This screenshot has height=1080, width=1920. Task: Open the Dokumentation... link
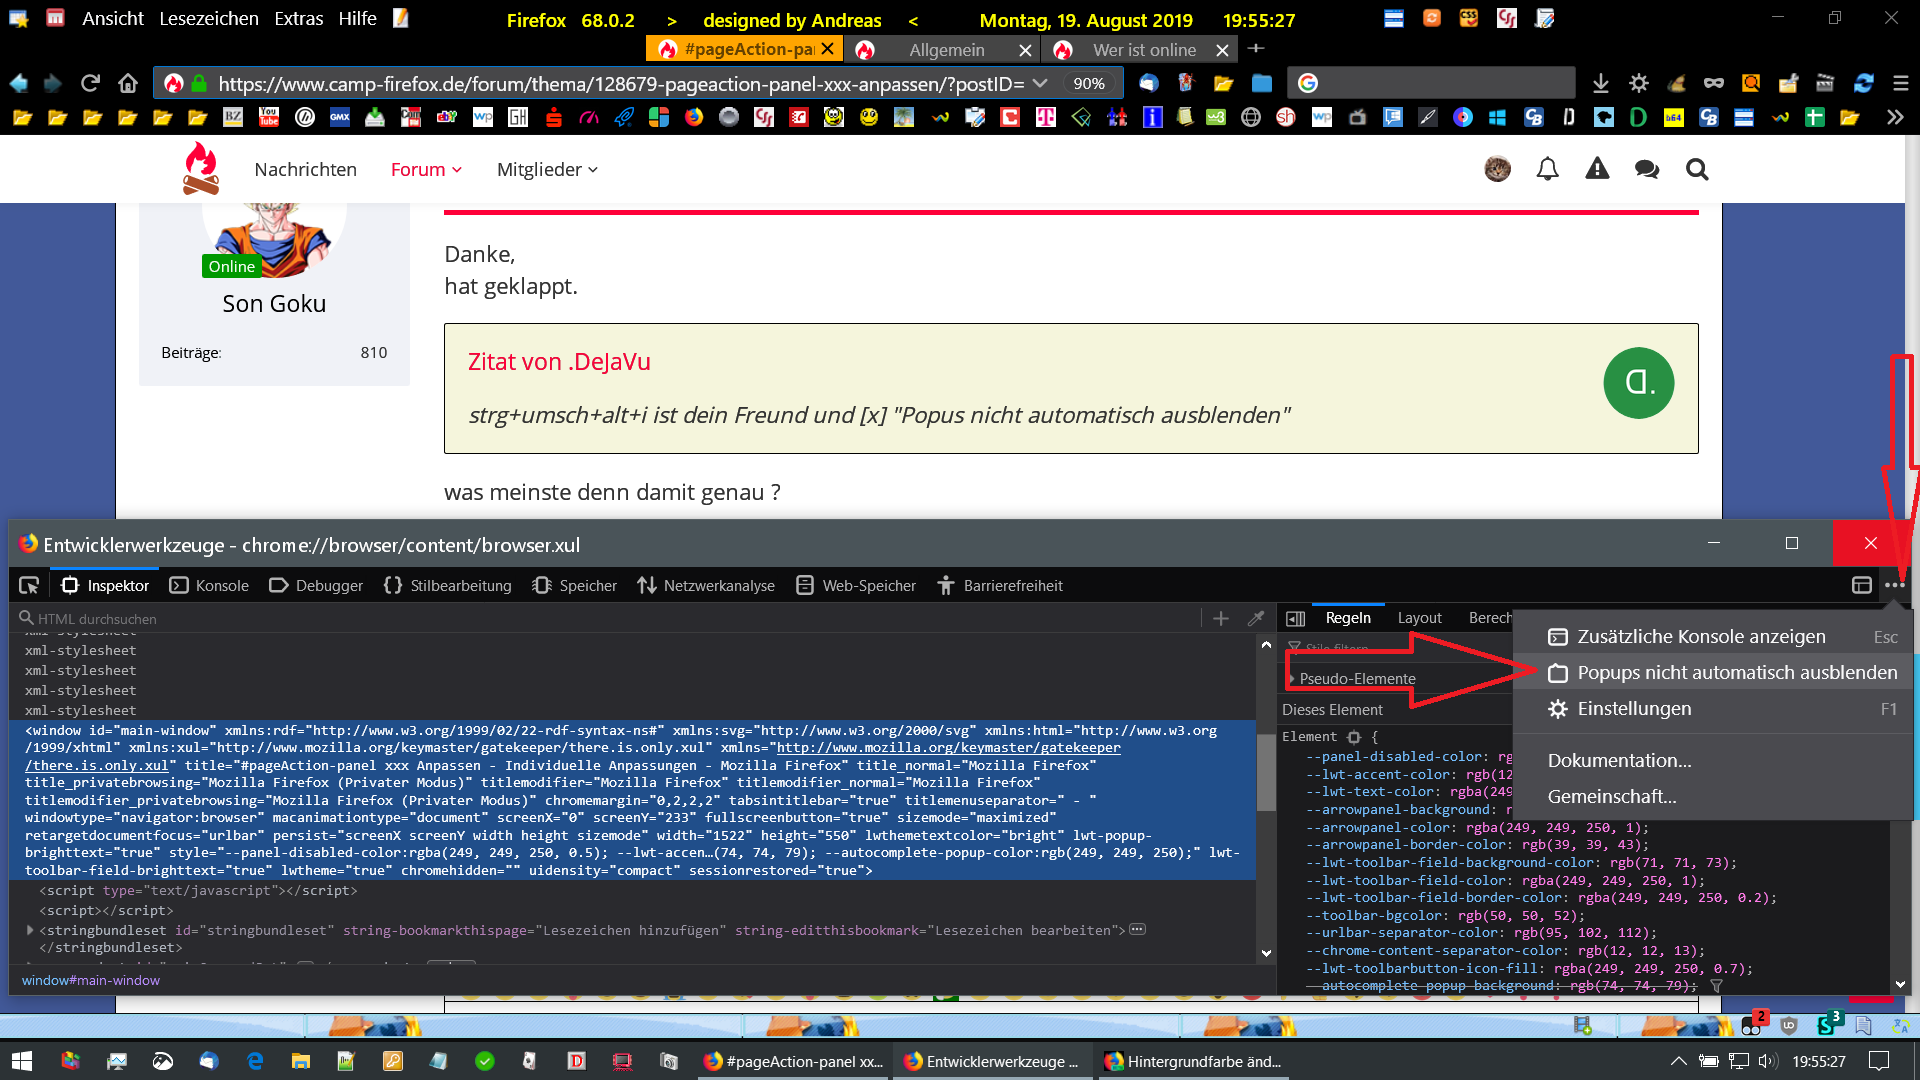click(x=1619, y=761)
